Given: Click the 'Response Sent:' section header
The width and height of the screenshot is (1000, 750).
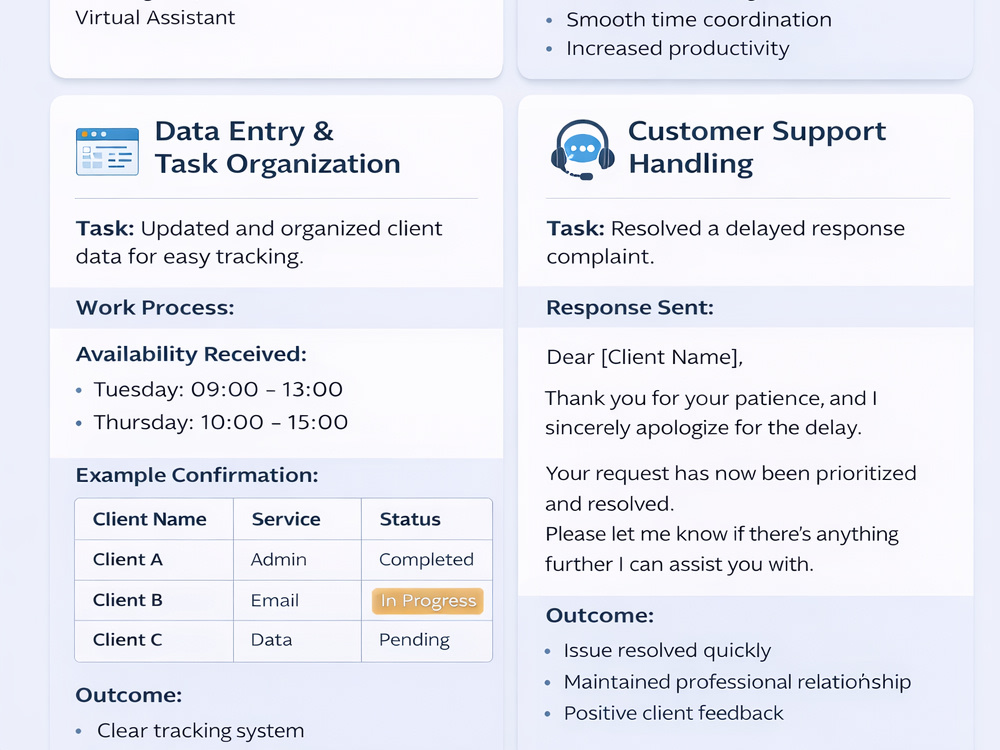Looking at the screenshot, I should click(629, 307).
